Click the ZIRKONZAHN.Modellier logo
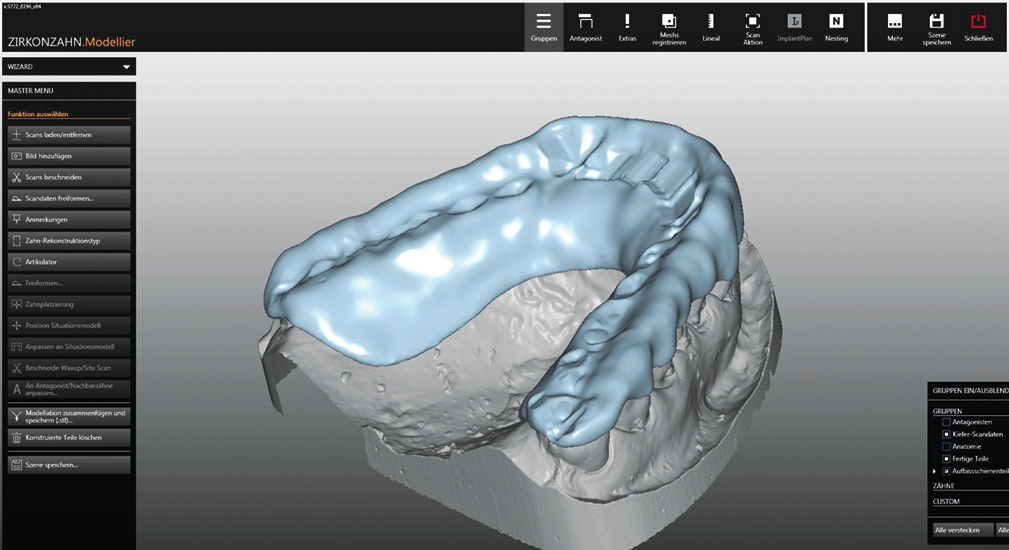 click(x=71, y=42)
